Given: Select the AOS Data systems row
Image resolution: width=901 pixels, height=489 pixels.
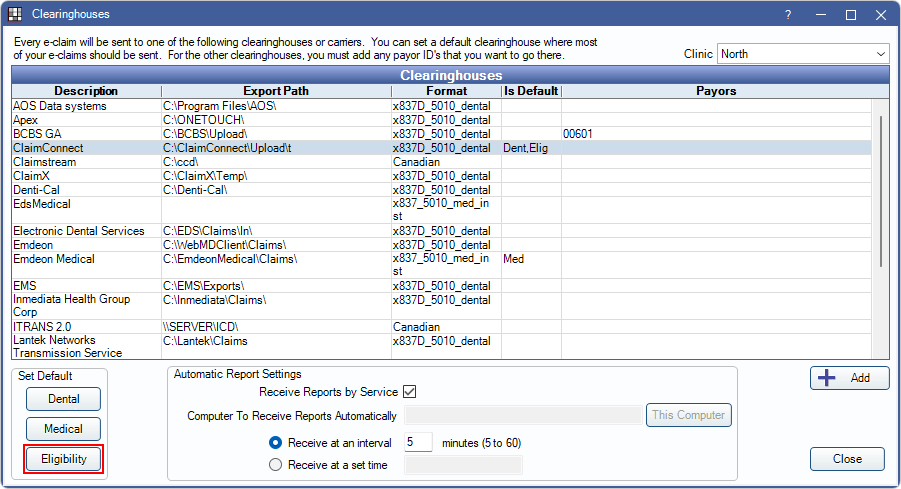Looking at the screenshot, I should pyautogui.click(x=441, y=106).
